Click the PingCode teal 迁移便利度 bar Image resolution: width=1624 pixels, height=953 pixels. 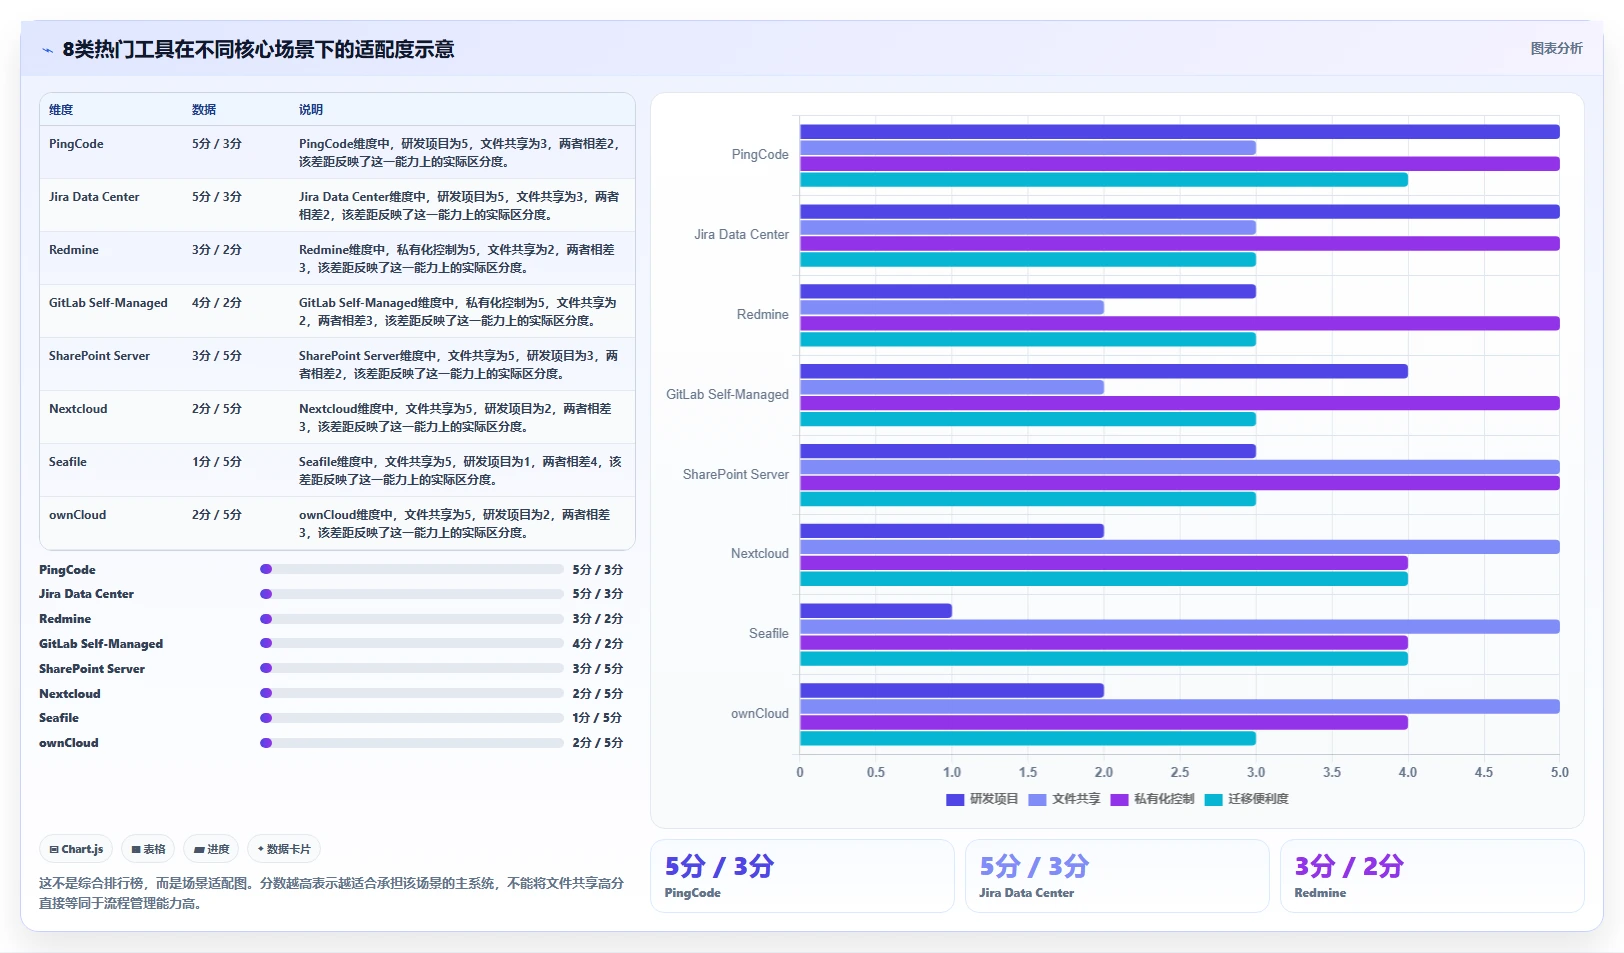coord(1104,180)
